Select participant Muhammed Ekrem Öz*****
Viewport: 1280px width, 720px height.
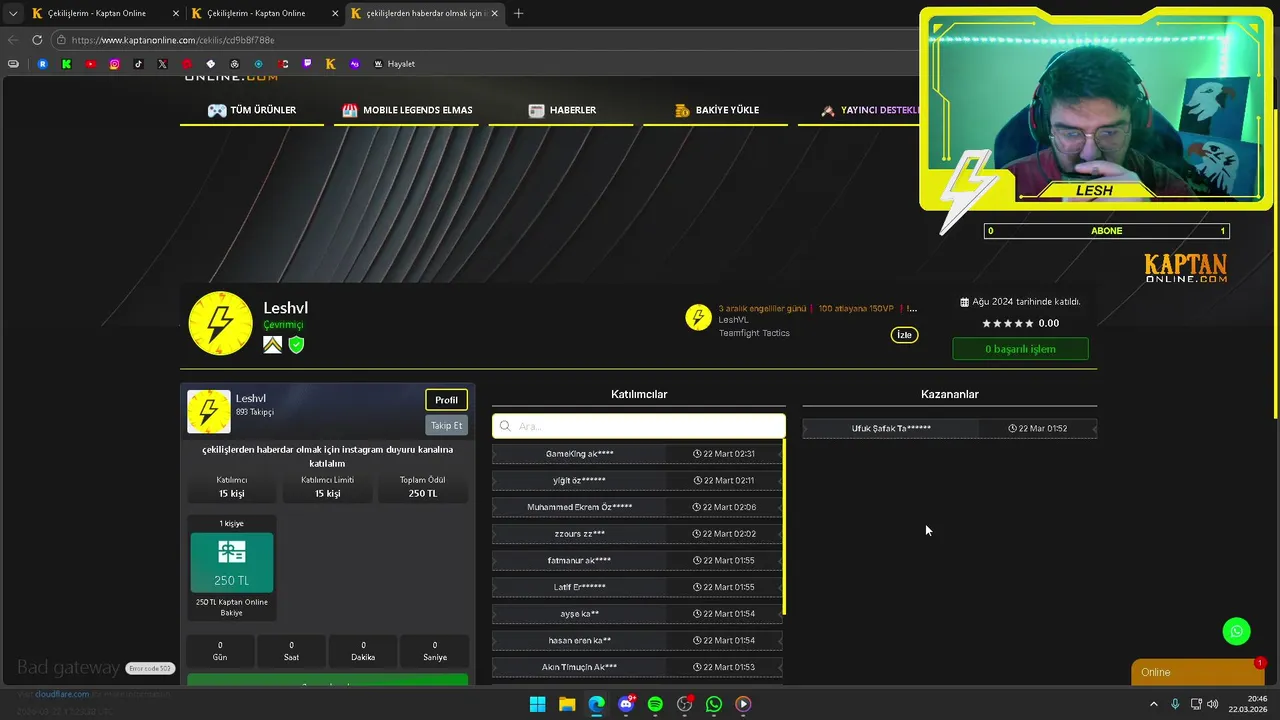coord(638,507)
